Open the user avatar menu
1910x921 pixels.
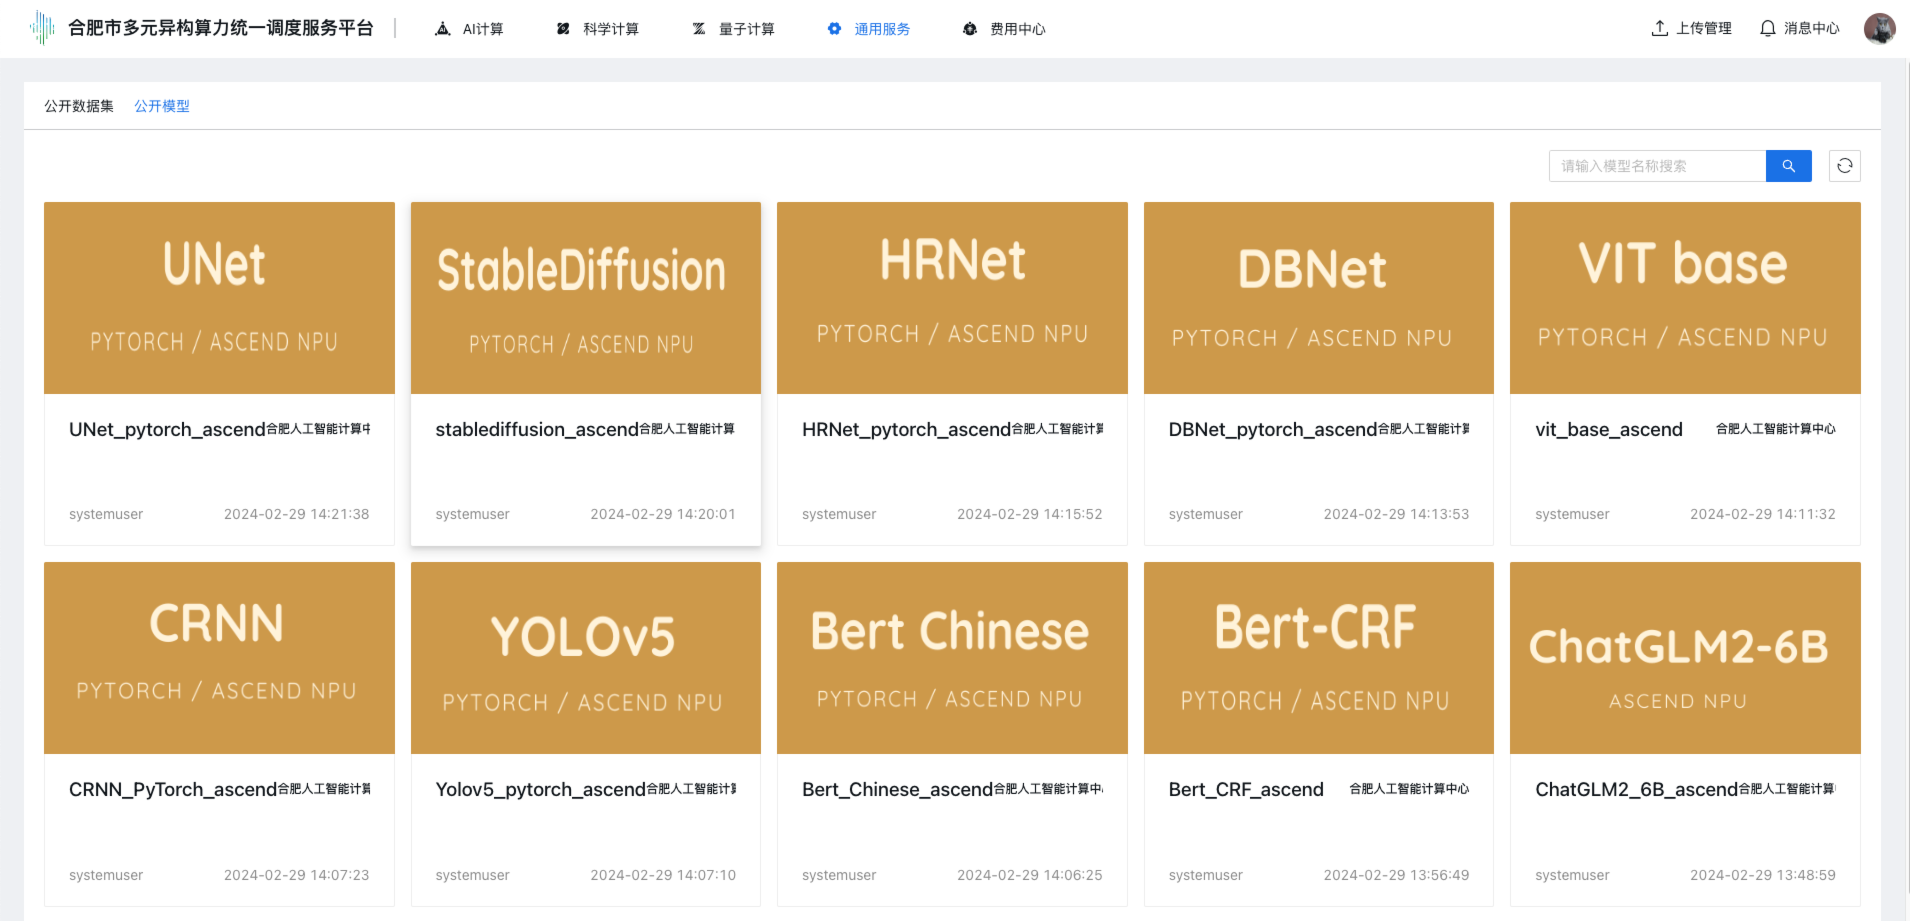[1879, 28]
